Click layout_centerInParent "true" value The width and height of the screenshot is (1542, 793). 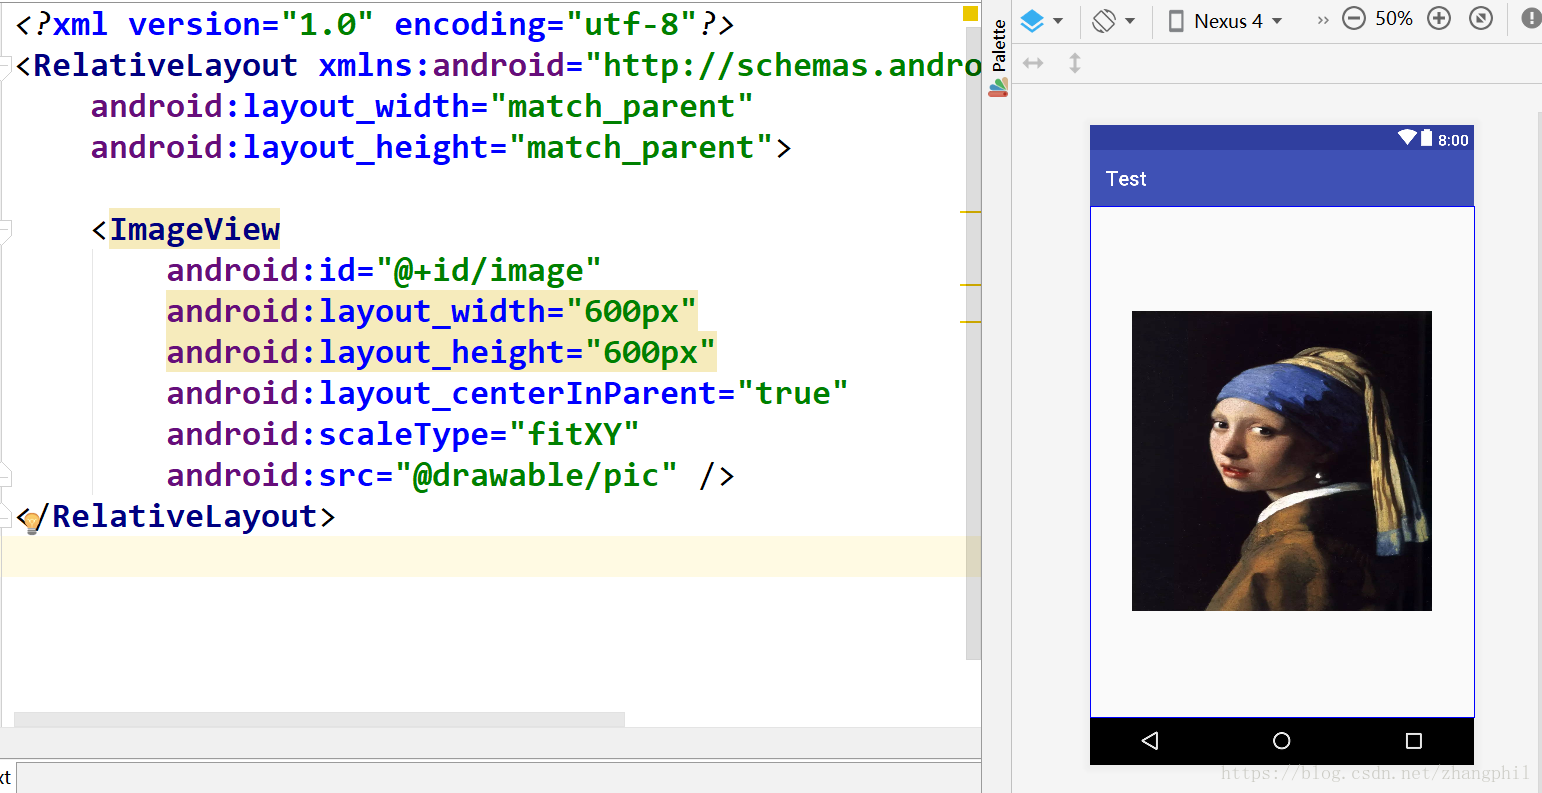pyautogui.click(x=792, y=393)
